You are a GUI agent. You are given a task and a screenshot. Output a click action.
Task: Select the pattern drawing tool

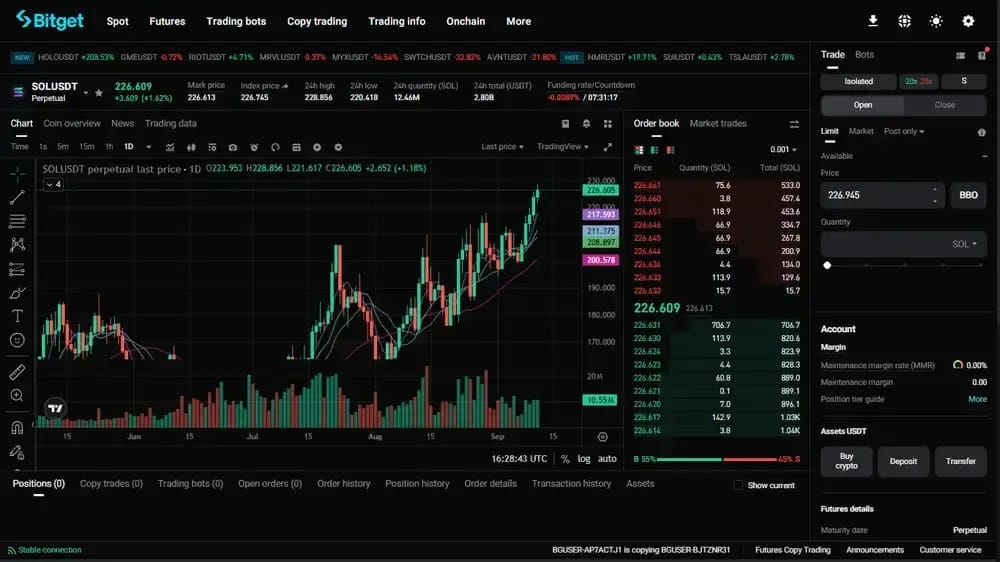tap(17, 245)
